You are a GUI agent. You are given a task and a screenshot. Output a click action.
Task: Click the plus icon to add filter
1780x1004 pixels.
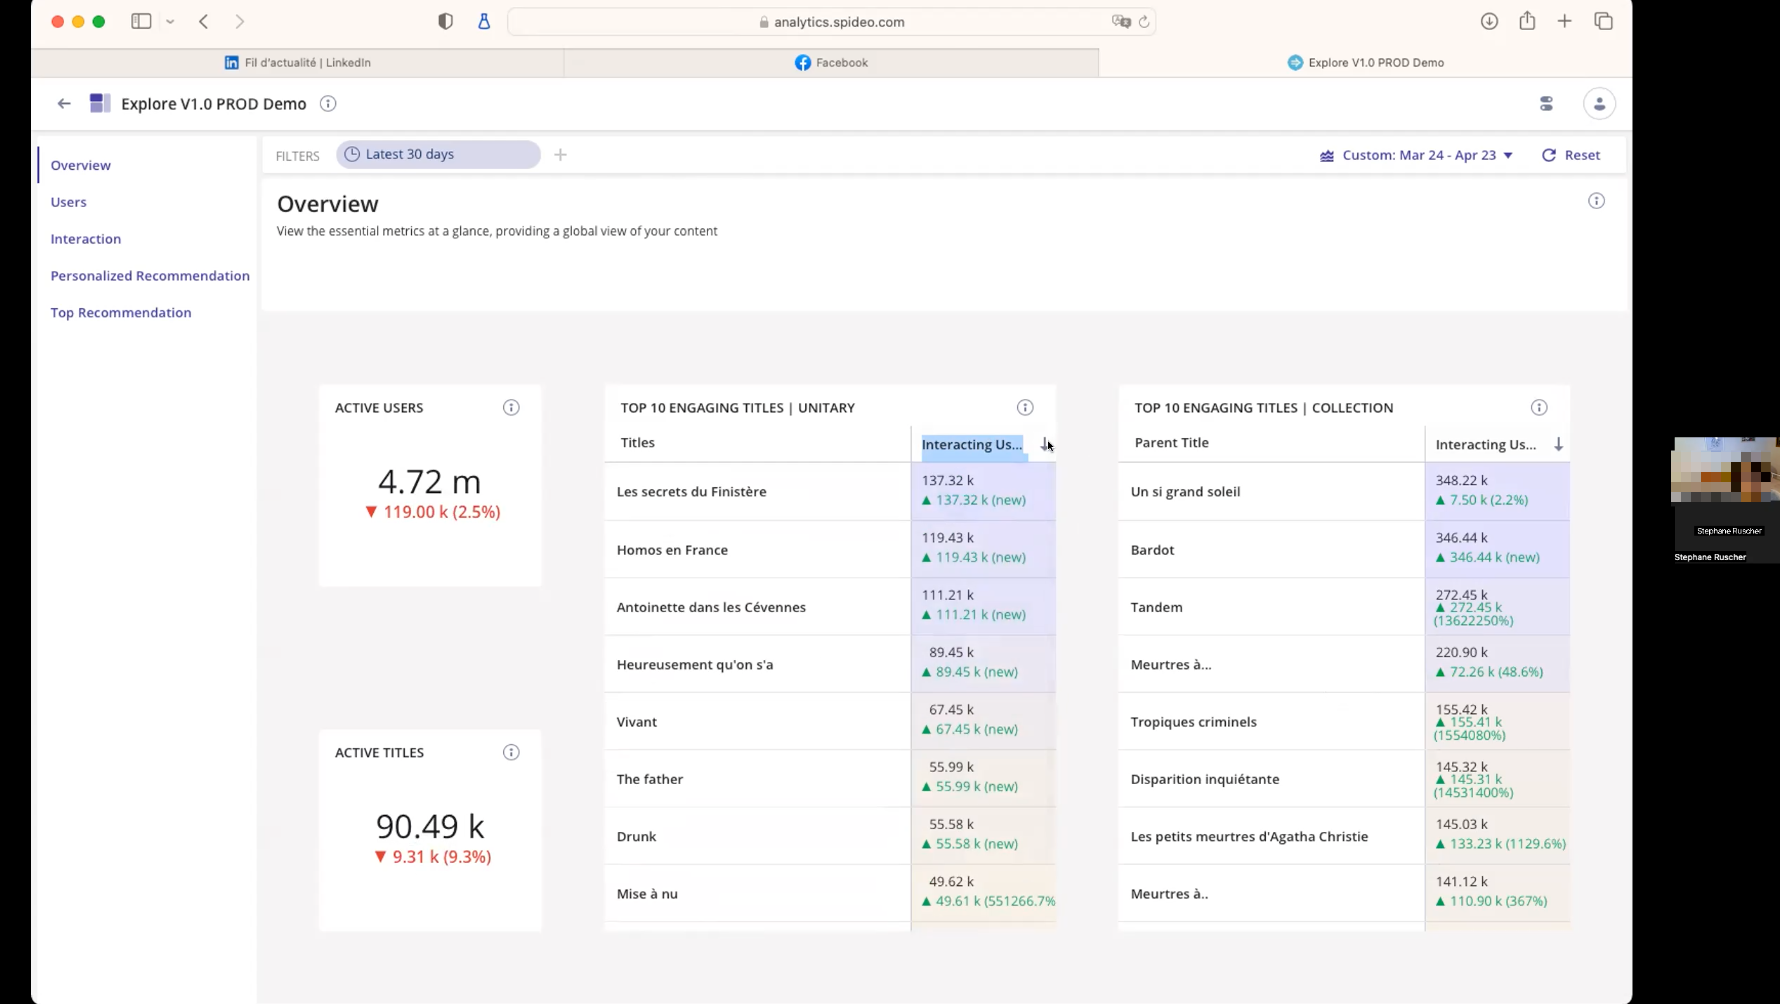tap(560, 154)
